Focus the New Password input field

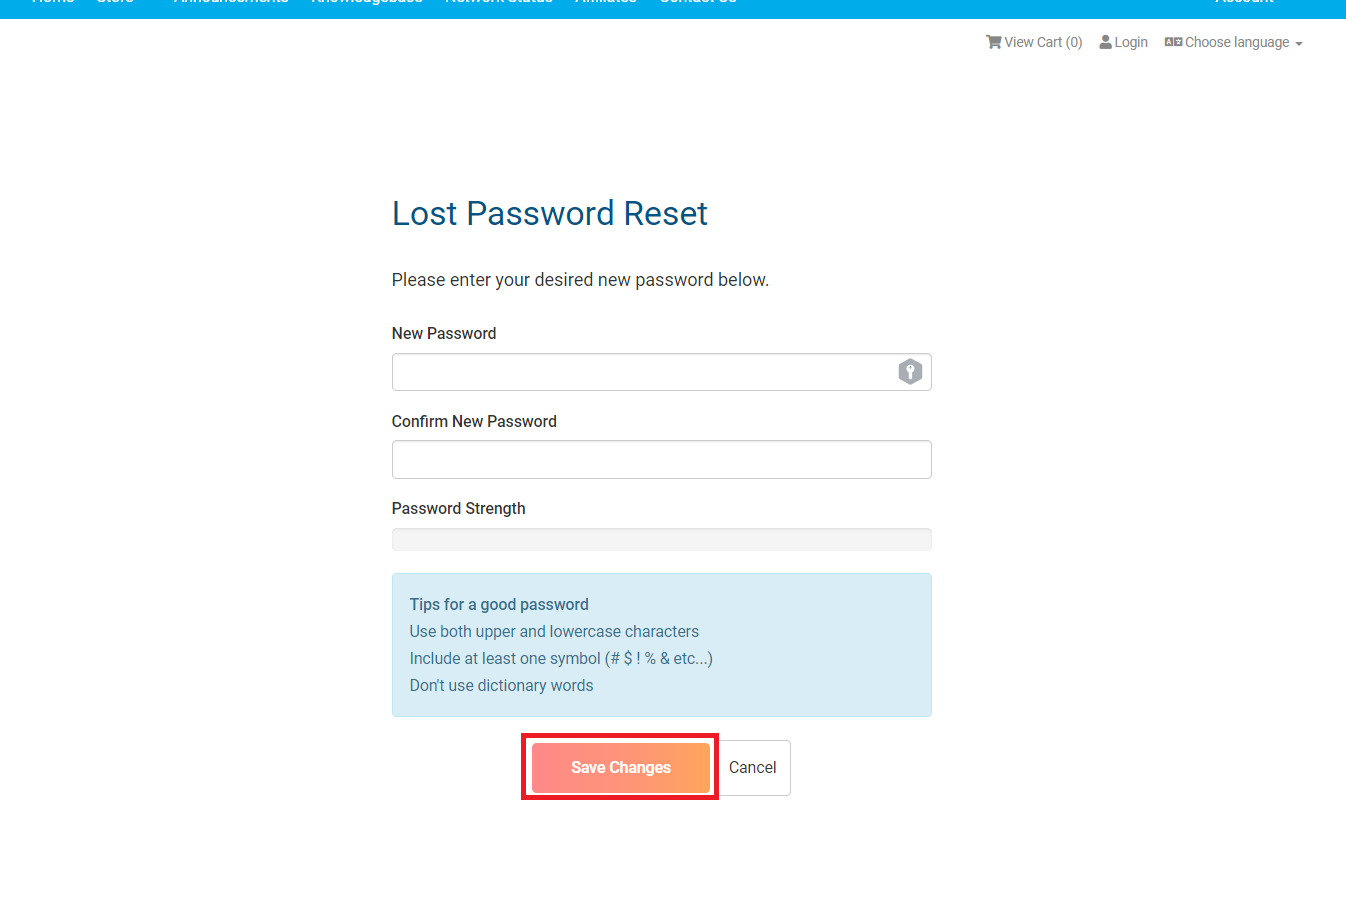pyautogui.click(x=662, y=372)
